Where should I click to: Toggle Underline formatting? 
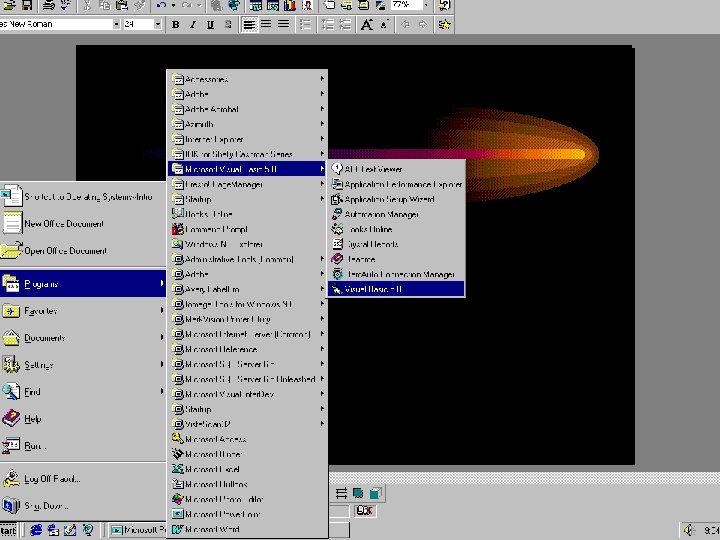click(210, 25)
